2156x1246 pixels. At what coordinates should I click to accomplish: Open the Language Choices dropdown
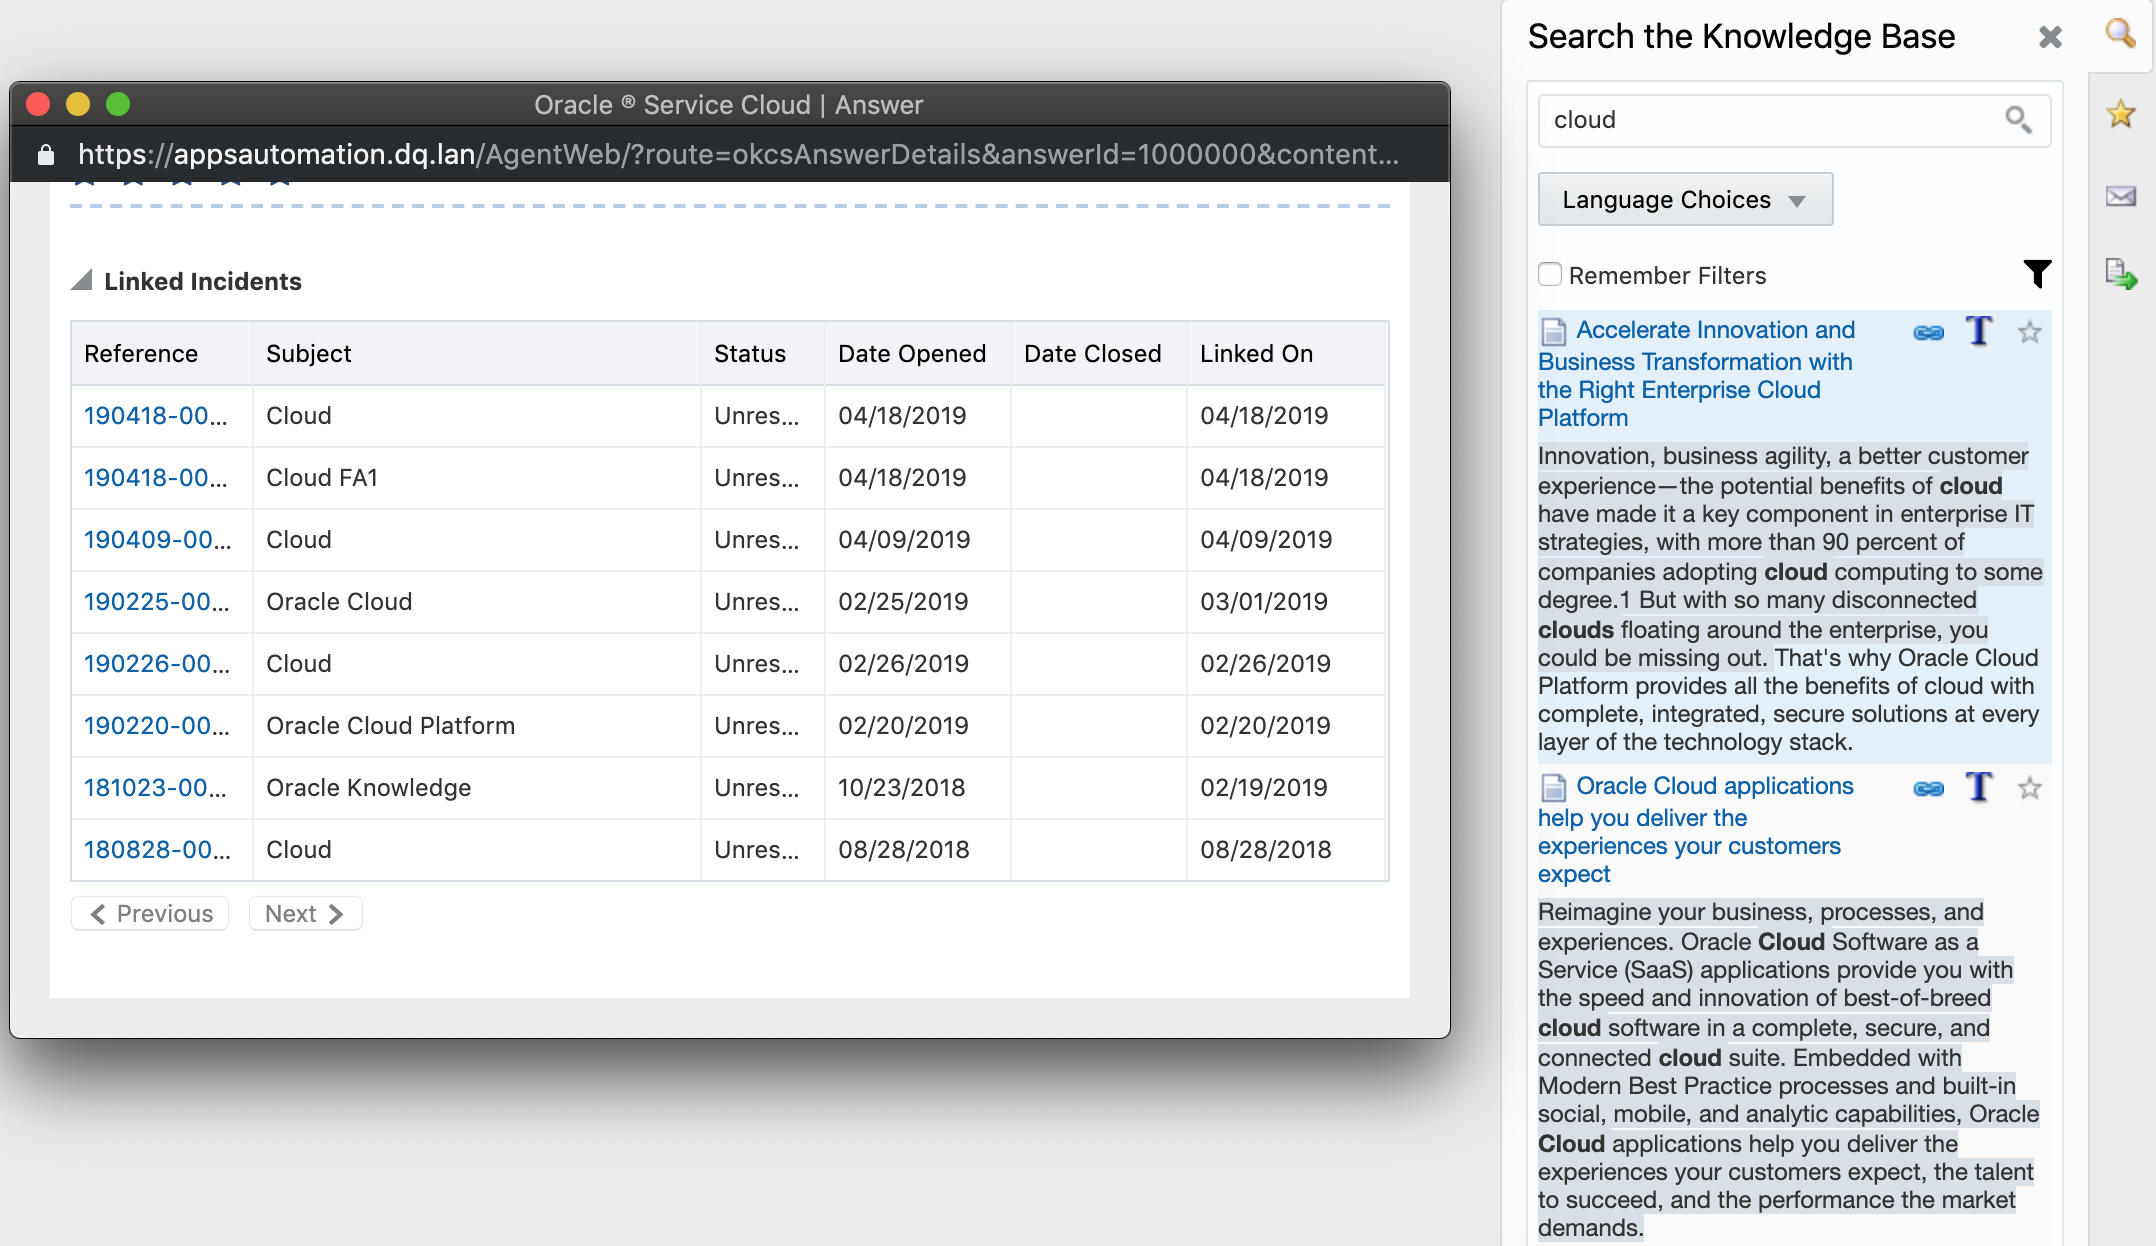(x=1685, y=200)
